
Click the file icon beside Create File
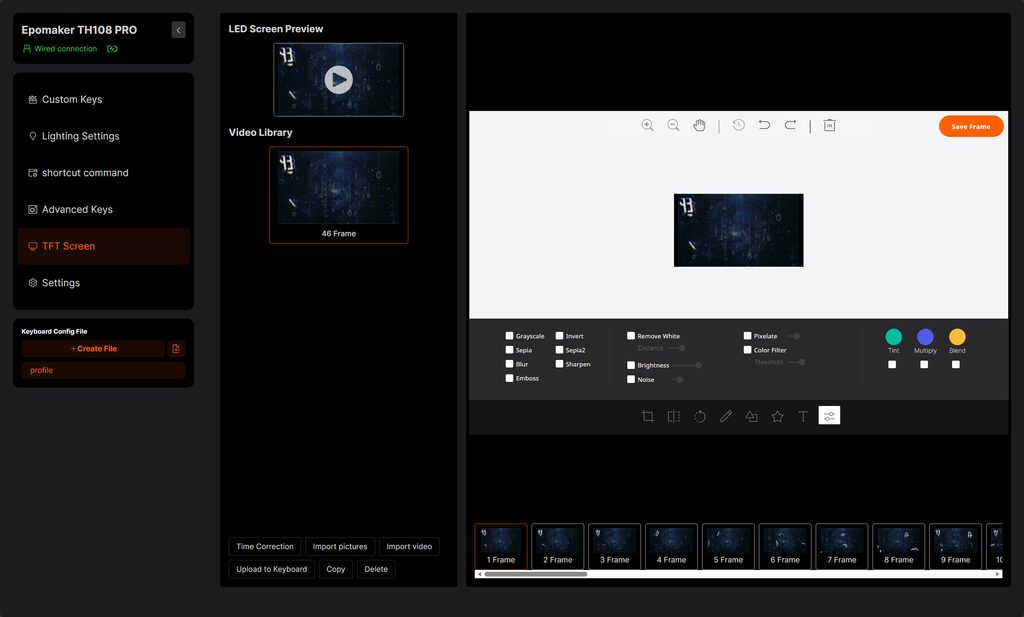tap(176, 349)
